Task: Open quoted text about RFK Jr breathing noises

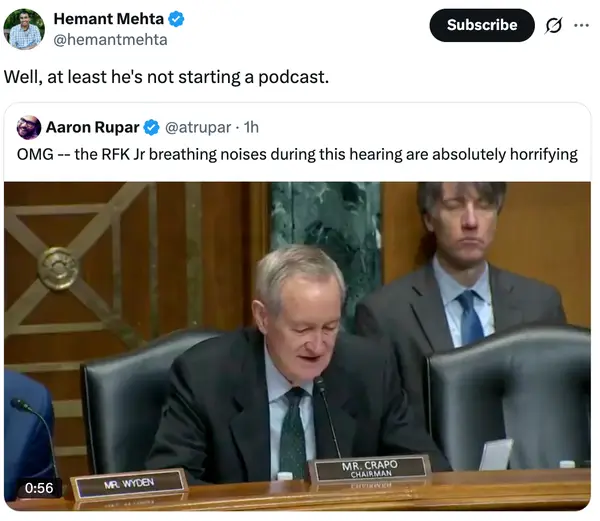Action: pyautogui.click(x=297, y=155)
